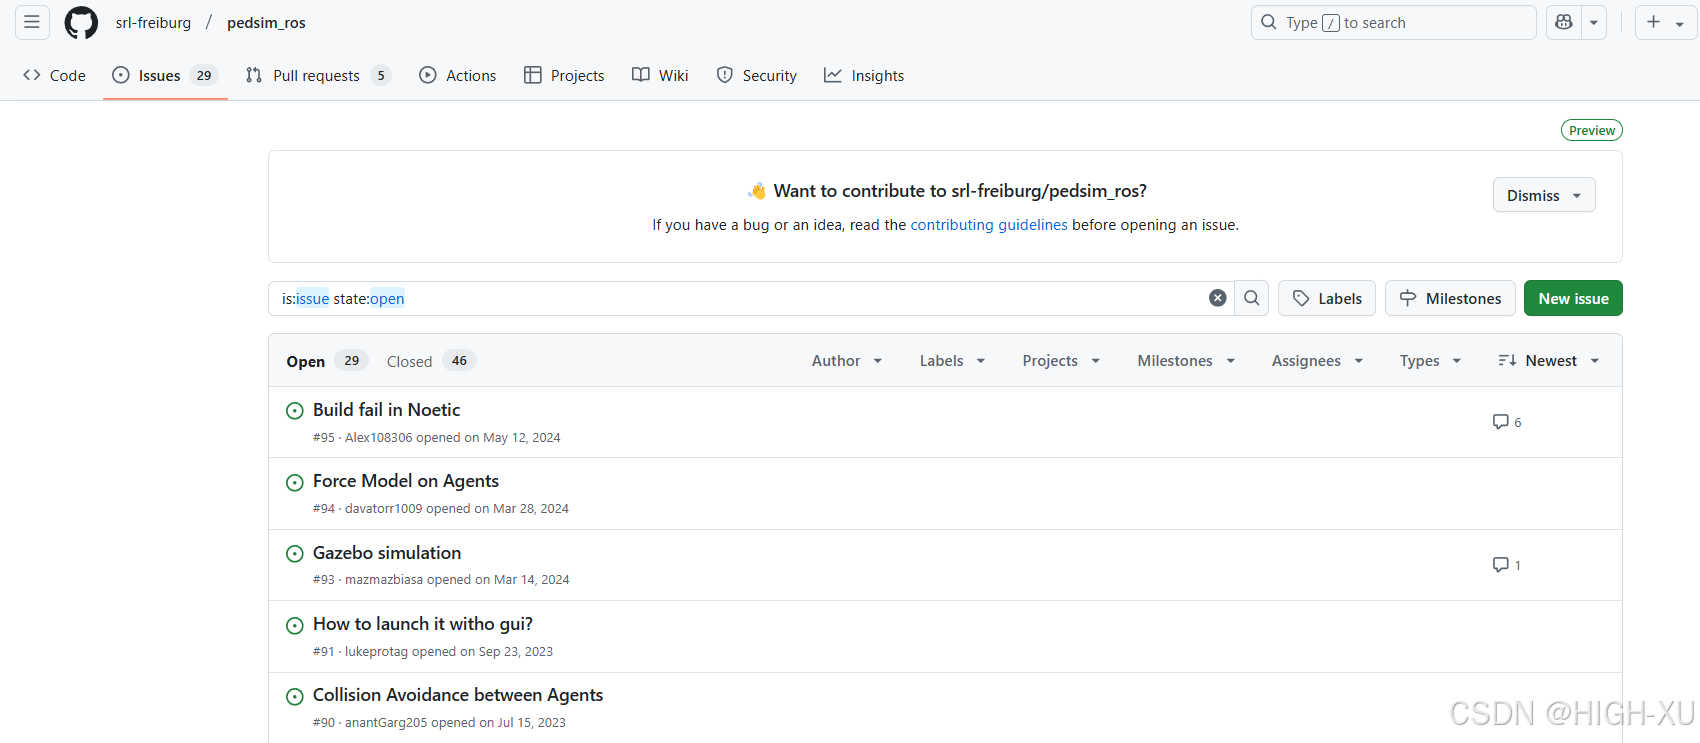The image size is (1700, 743).
Task: Click the open-status icon of 'Collision Avoidance between Agents'
Action: [x=295, y=697]
